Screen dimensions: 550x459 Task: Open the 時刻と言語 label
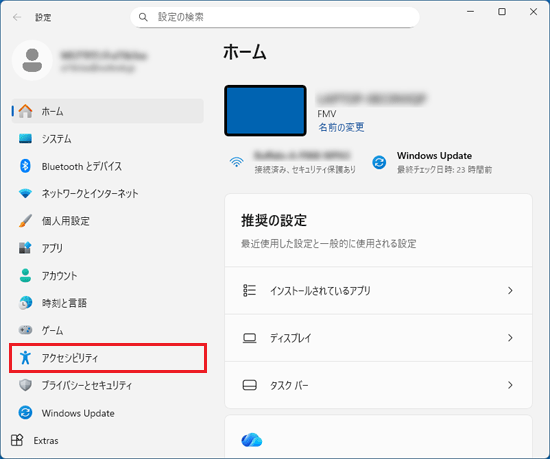tap(64, 303)
